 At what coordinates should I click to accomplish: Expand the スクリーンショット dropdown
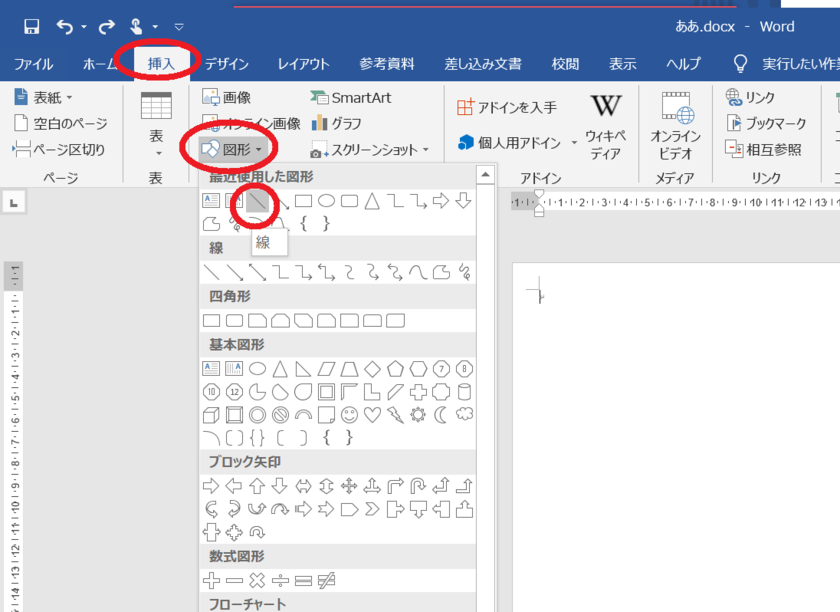click(x=370, y=150)
